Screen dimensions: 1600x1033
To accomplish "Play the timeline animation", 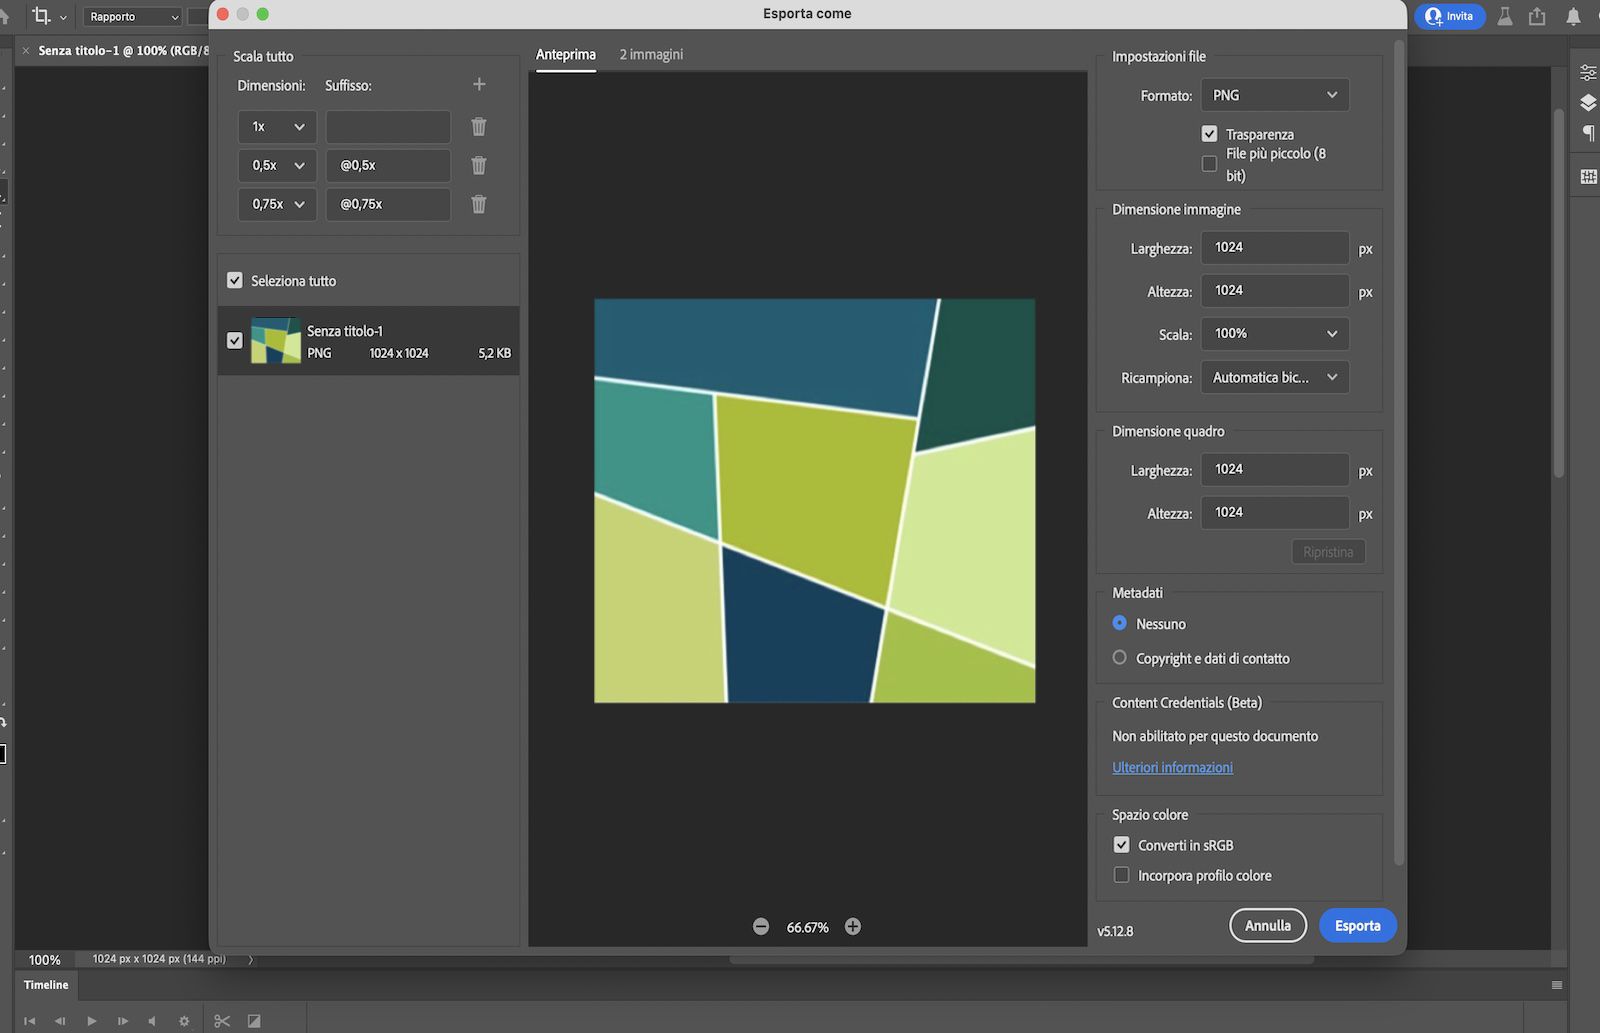I will pos(91,1021).
